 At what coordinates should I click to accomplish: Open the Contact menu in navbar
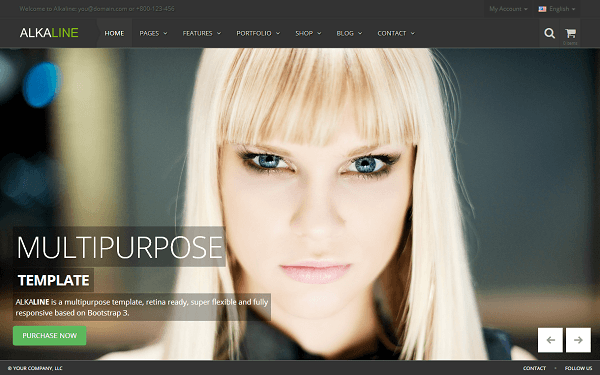[396, 33]
